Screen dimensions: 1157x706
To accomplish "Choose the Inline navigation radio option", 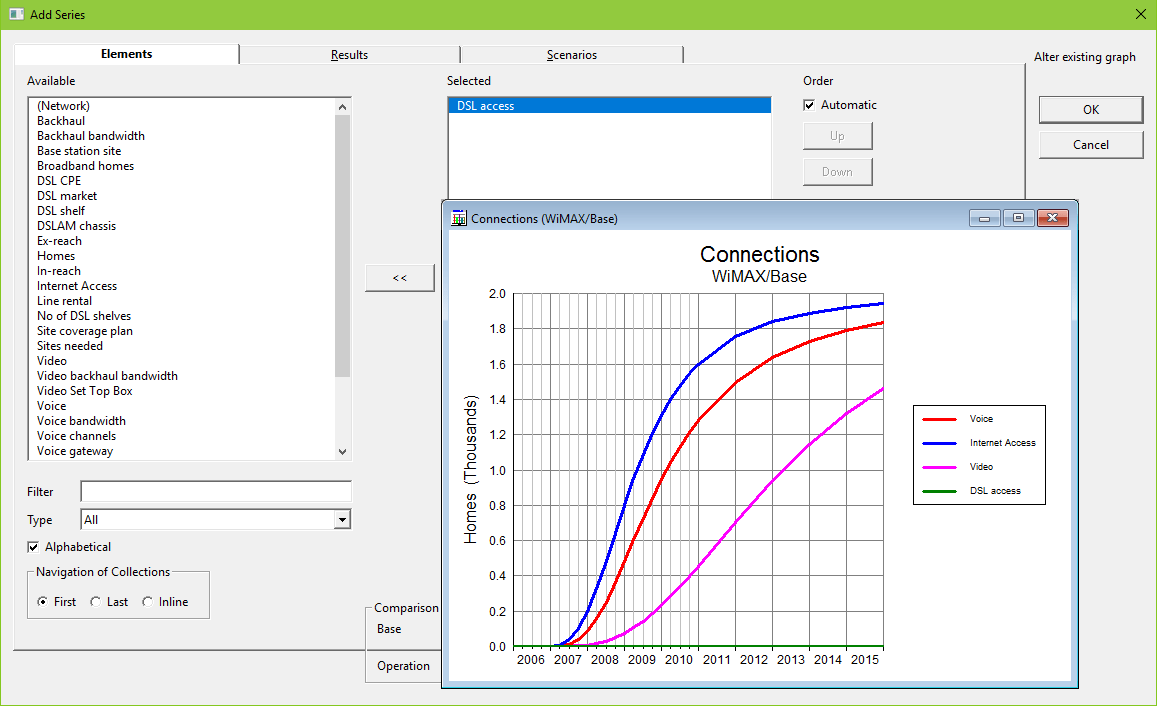I will pyautogui.click(x=148, y=602).
